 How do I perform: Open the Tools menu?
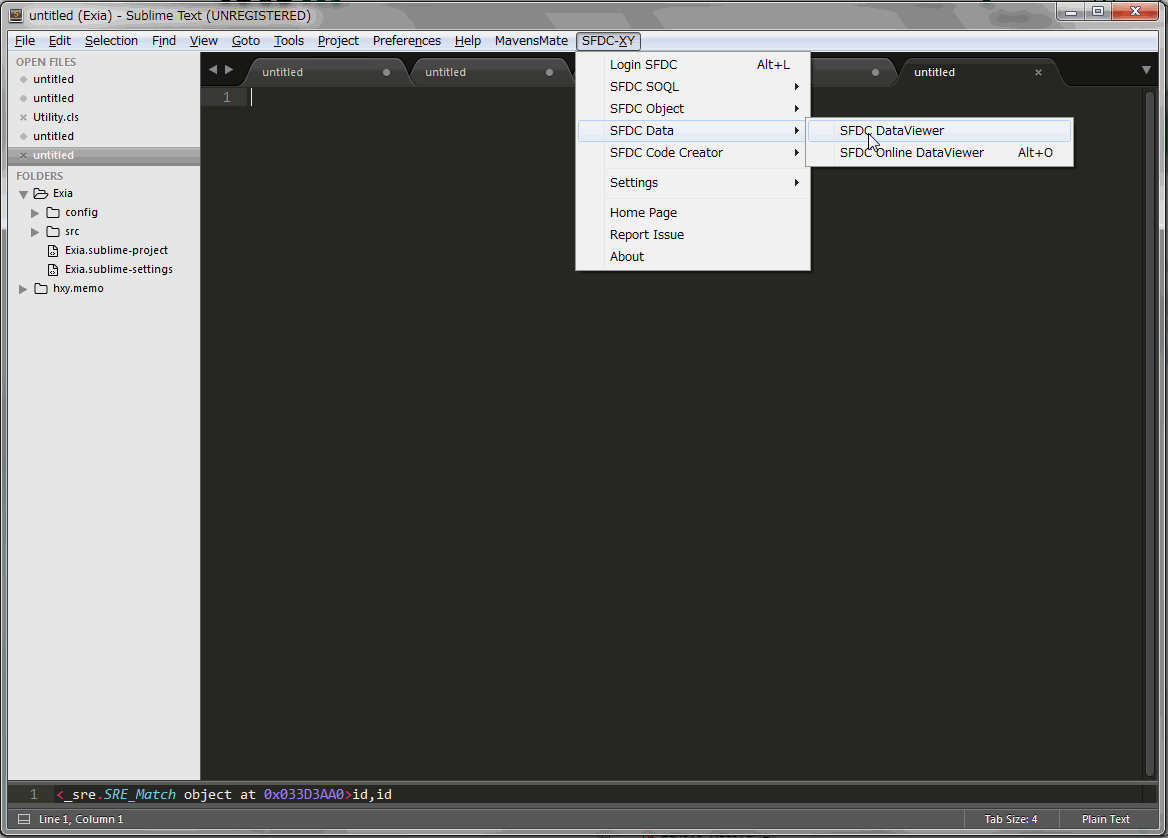(x=288, y=41)
